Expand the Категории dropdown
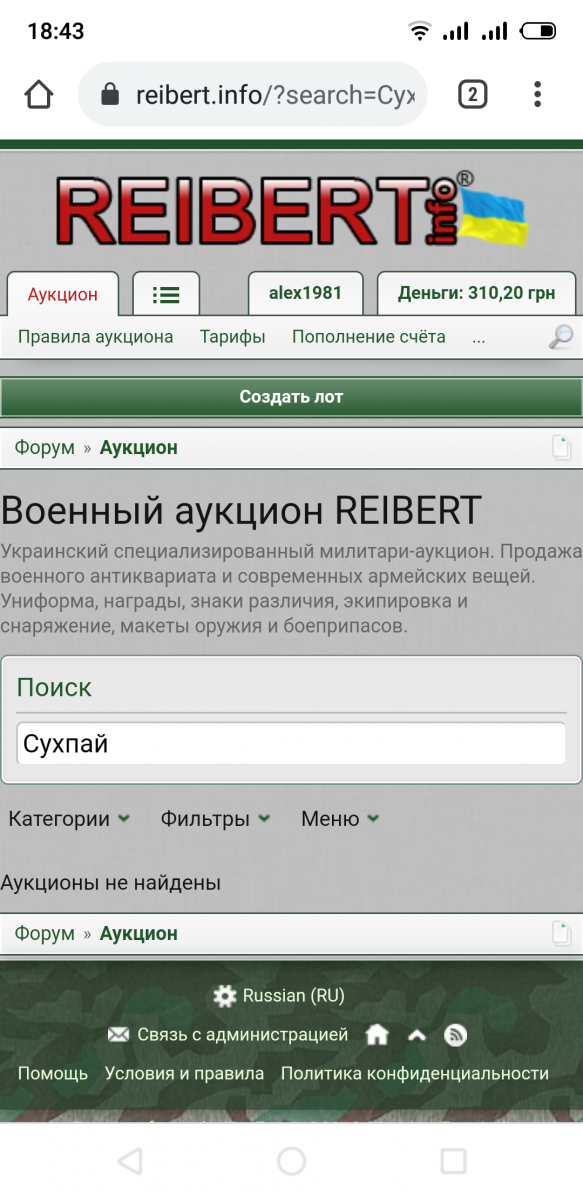This screenshot has height=1200, width=583. 69,819
